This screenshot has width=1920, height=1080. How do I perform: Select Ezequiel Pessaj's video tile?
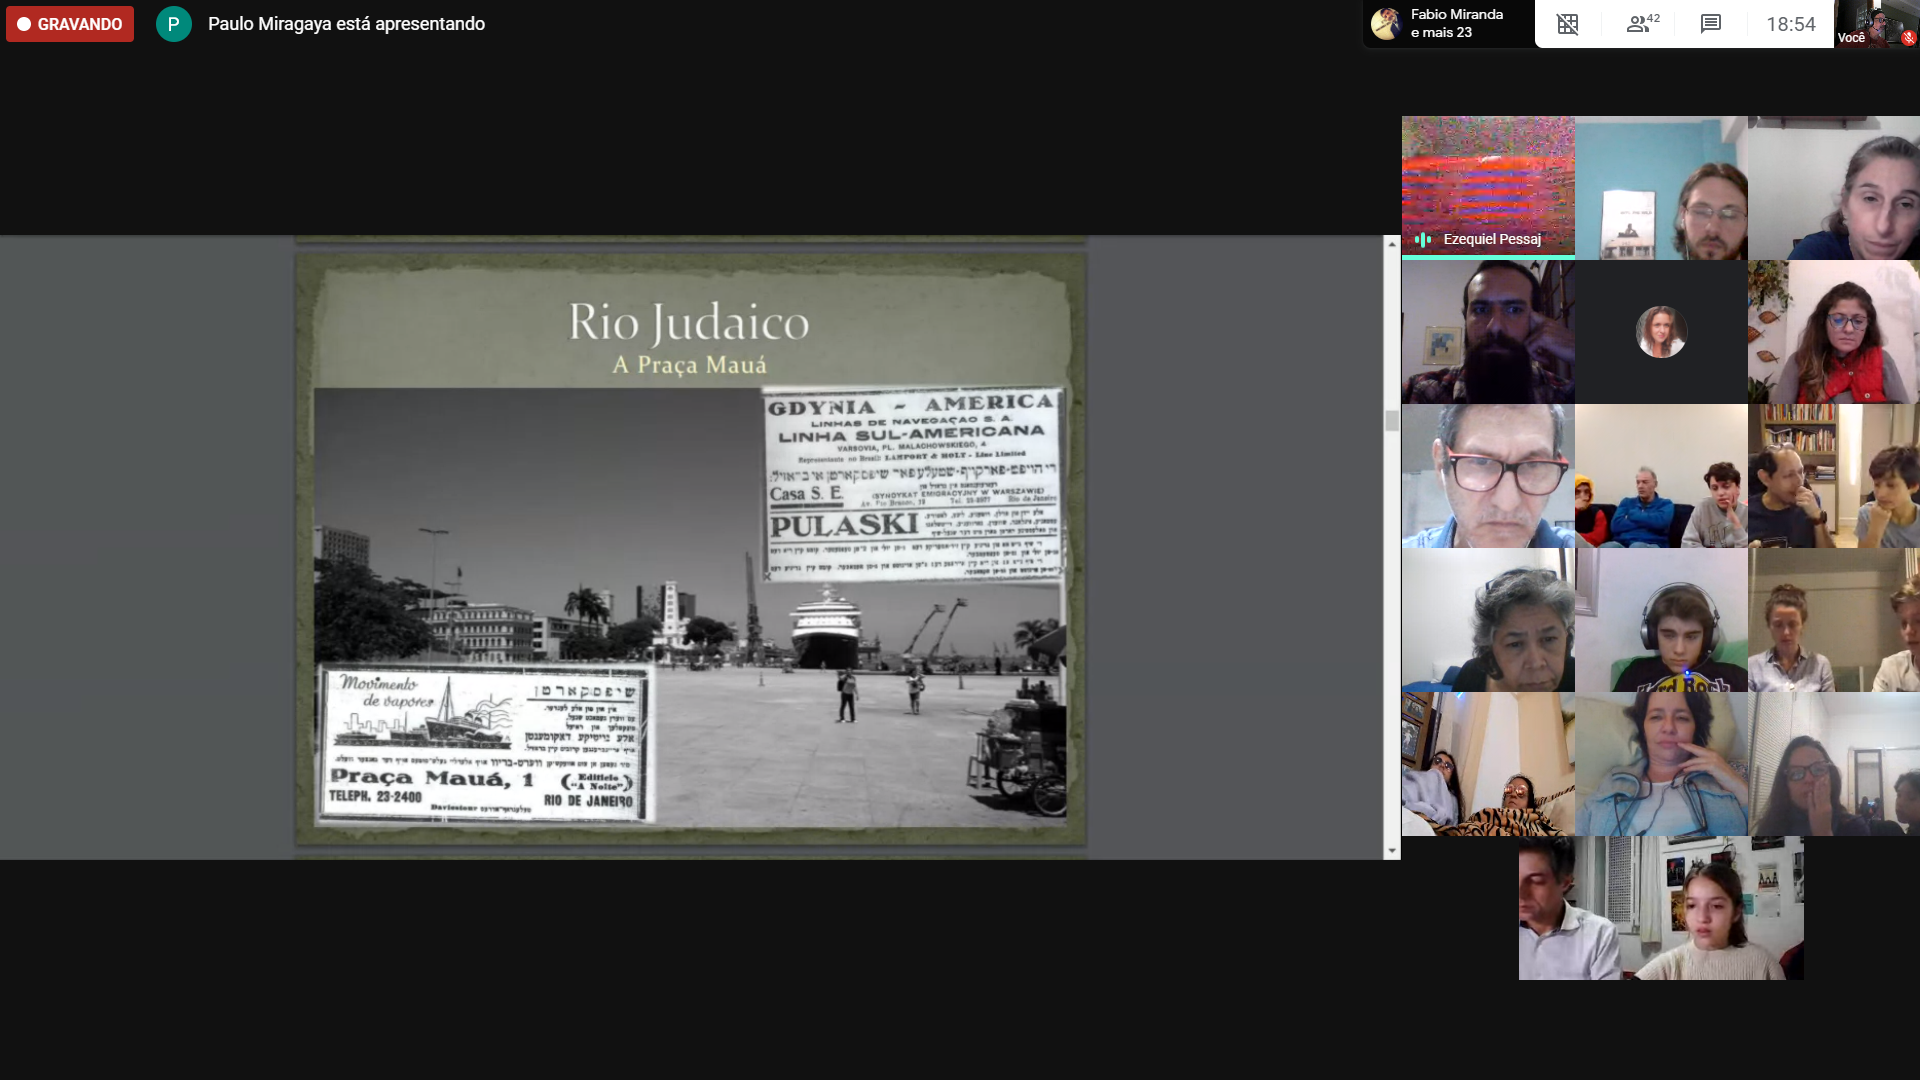(1488, 188)
